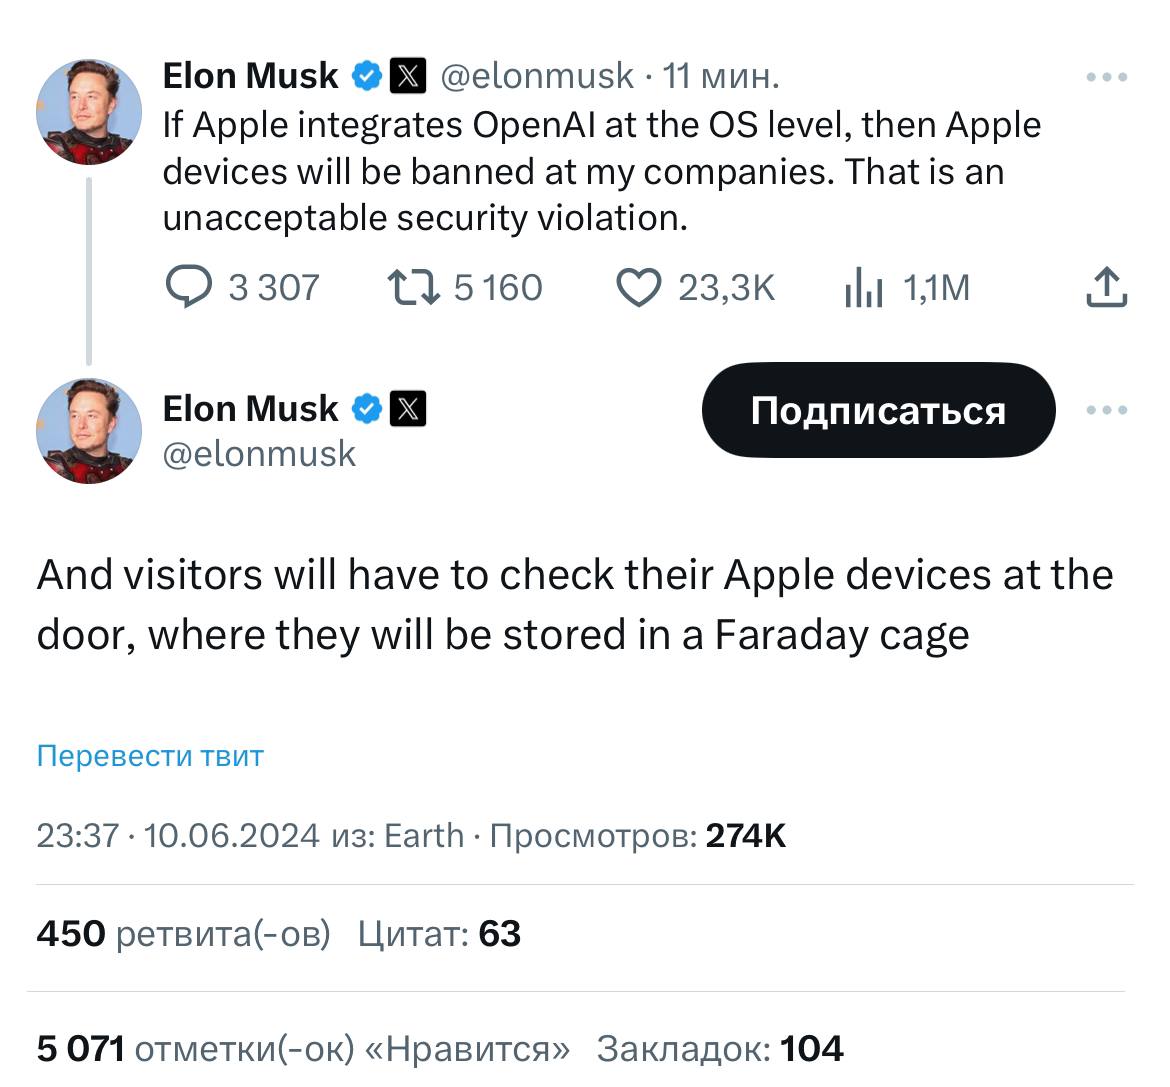Open the top Elon Musk profile avatar

point(89,111)
